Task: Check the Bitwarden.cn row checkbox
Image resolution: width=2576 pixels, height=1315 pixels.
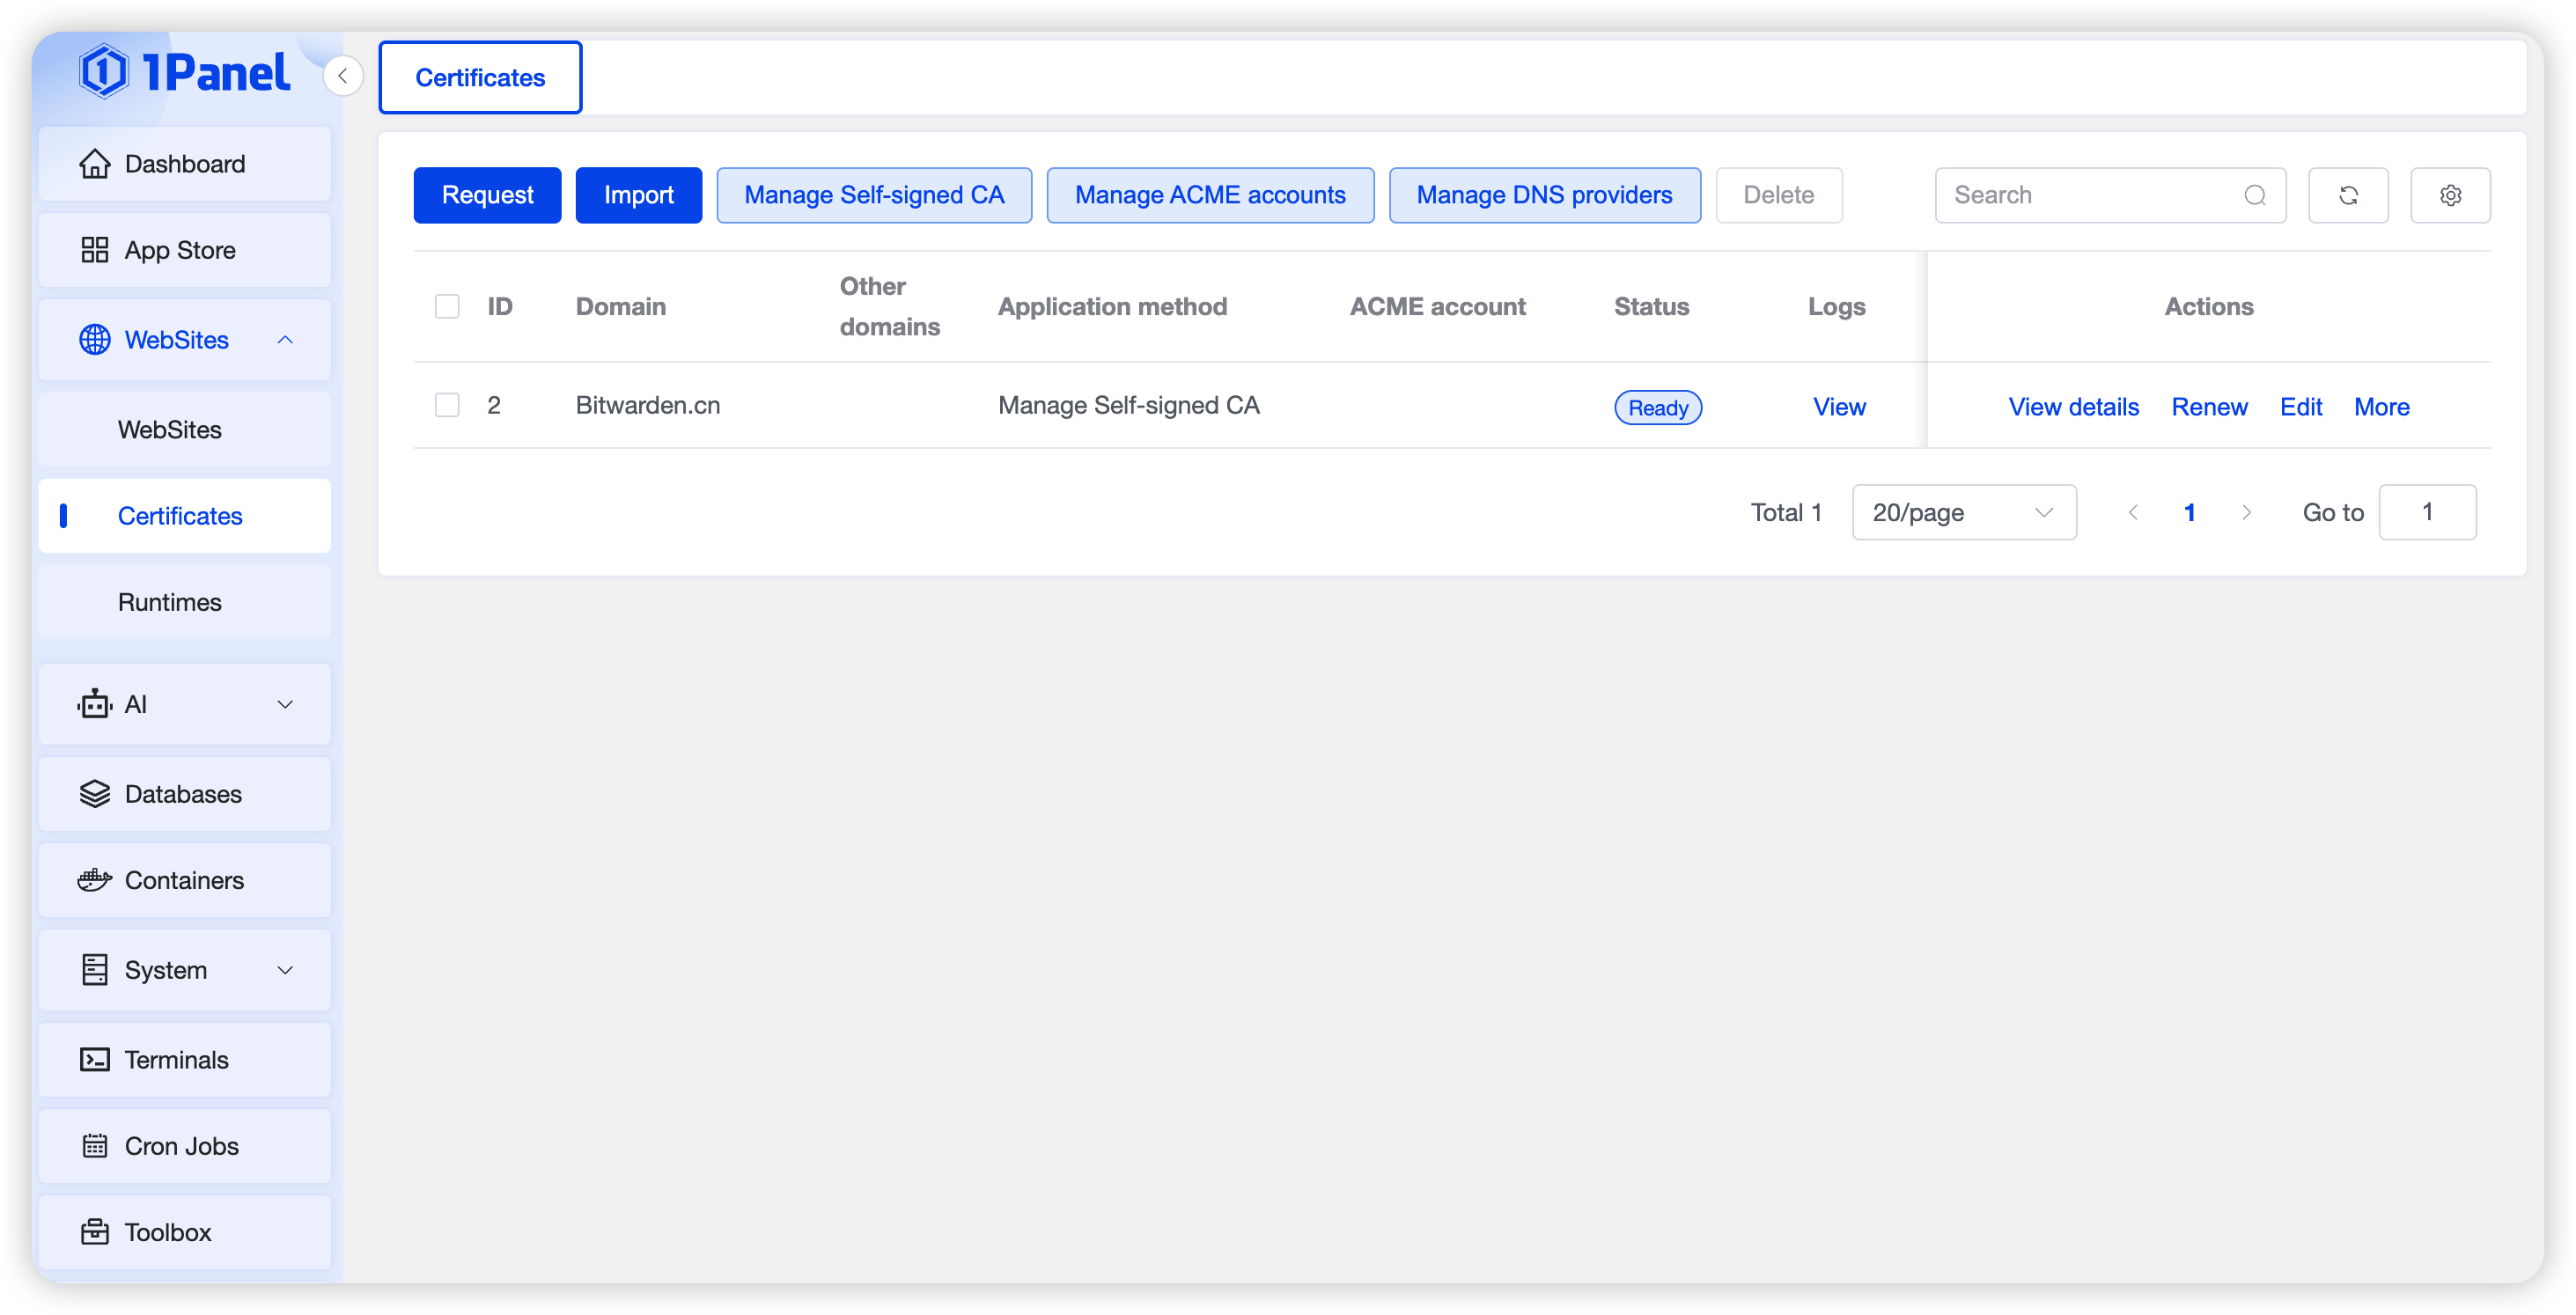Action: (447, 405)
